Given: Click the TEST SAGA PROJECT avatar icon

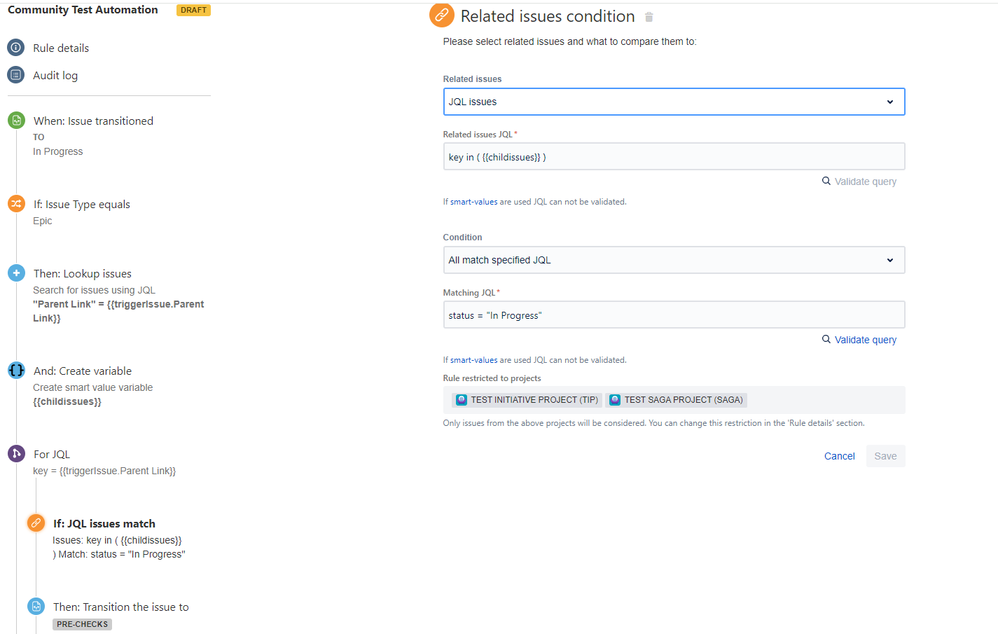Looking at the screenshot, I should [x=615, y=400].
